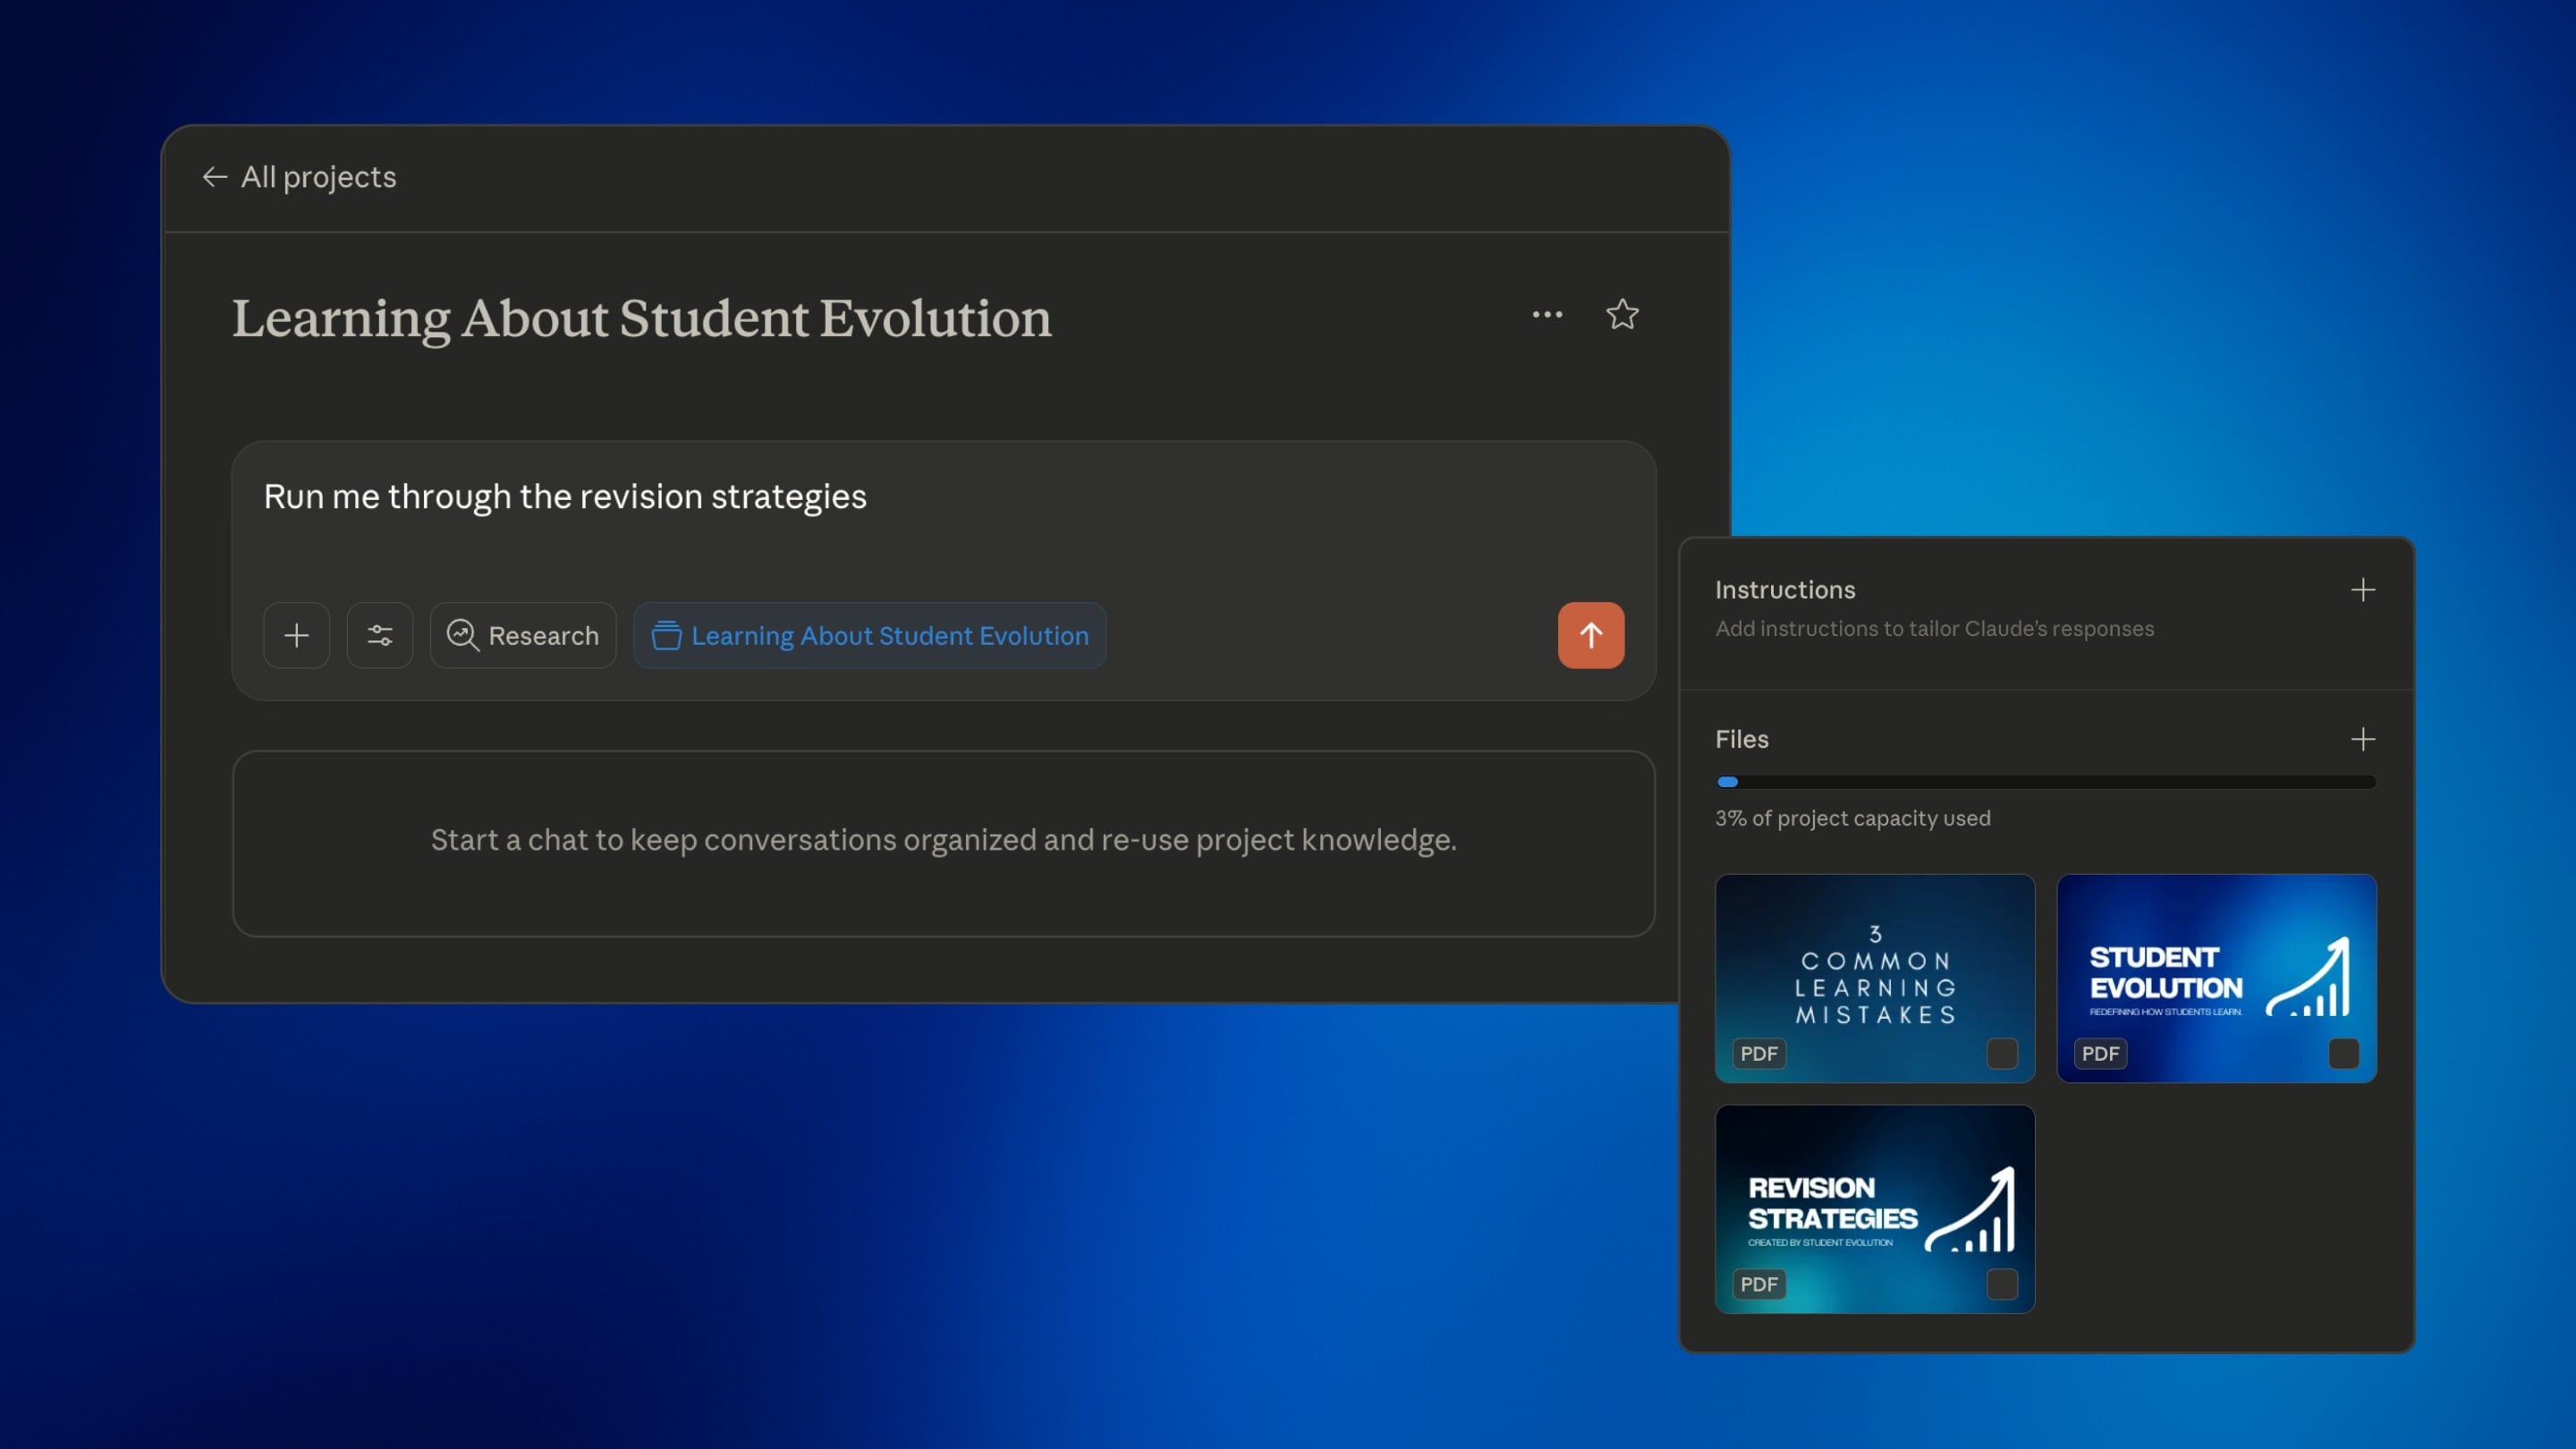The height and width of the screenshot is (1449, 2576).
Task: Send the message with the orange arrow button
Action: (x=1590, y=635)
